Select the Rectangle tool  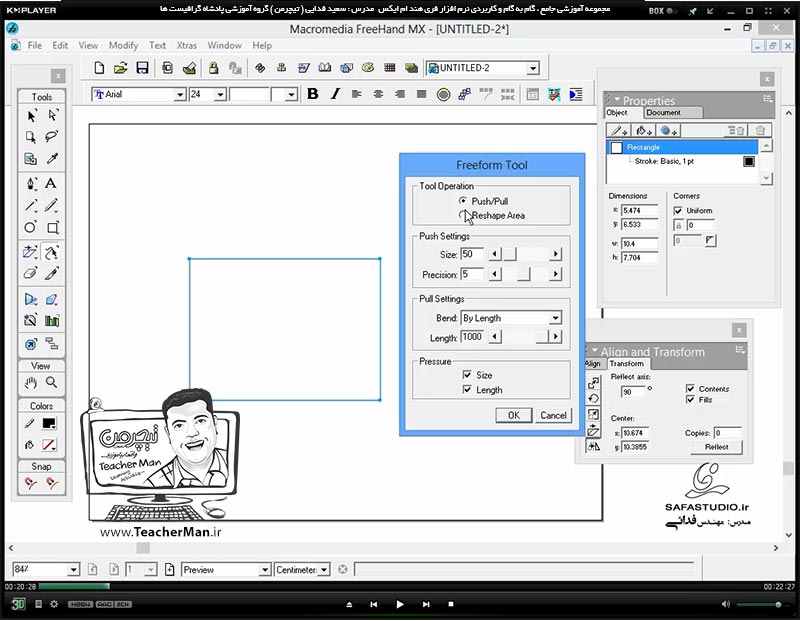tap(52, 228)
